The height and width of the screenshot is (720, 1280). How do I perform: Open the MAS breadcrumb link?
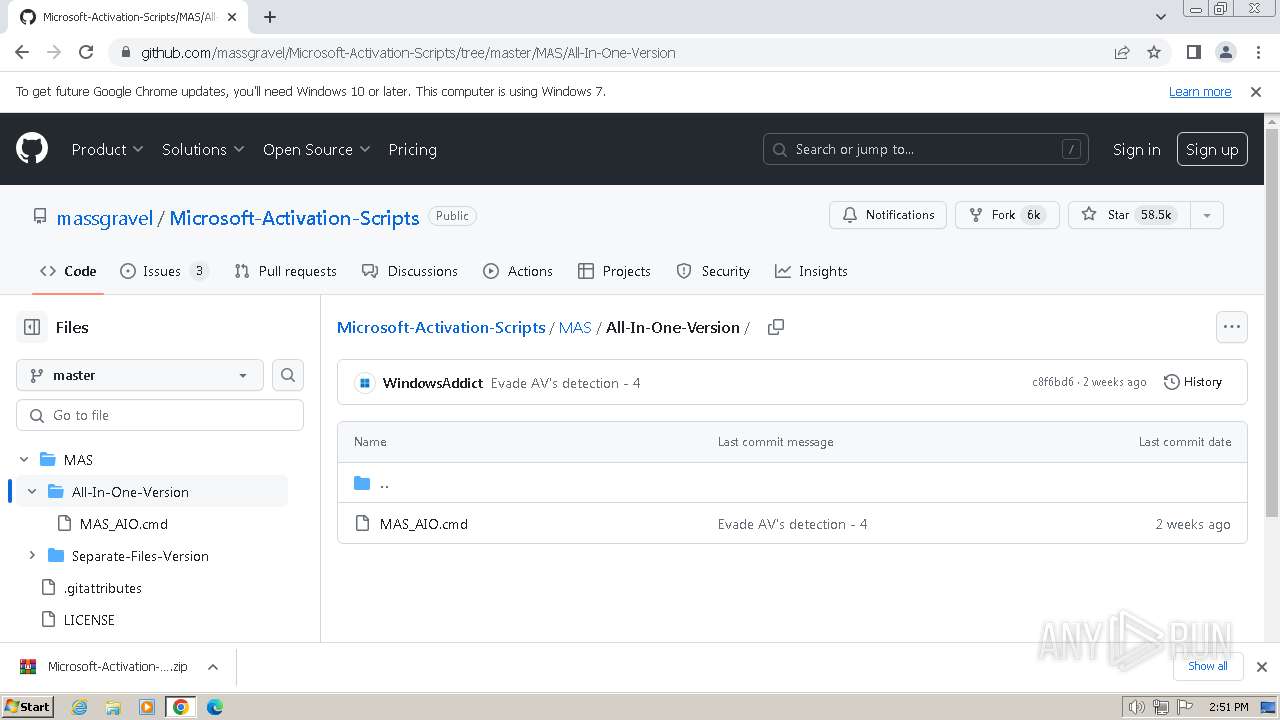[575, 327]
